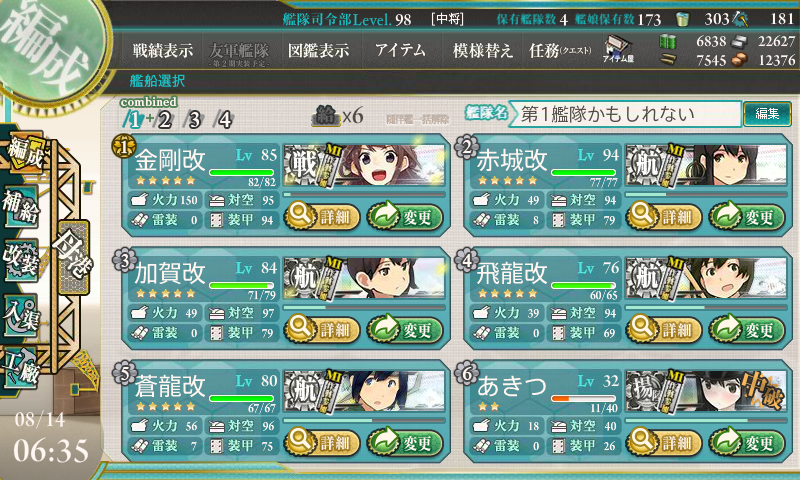Viewport: 800px width, 480px height.
Task: Open the 改装 remodel side menu icon
Action: click(x=21, y=260)
